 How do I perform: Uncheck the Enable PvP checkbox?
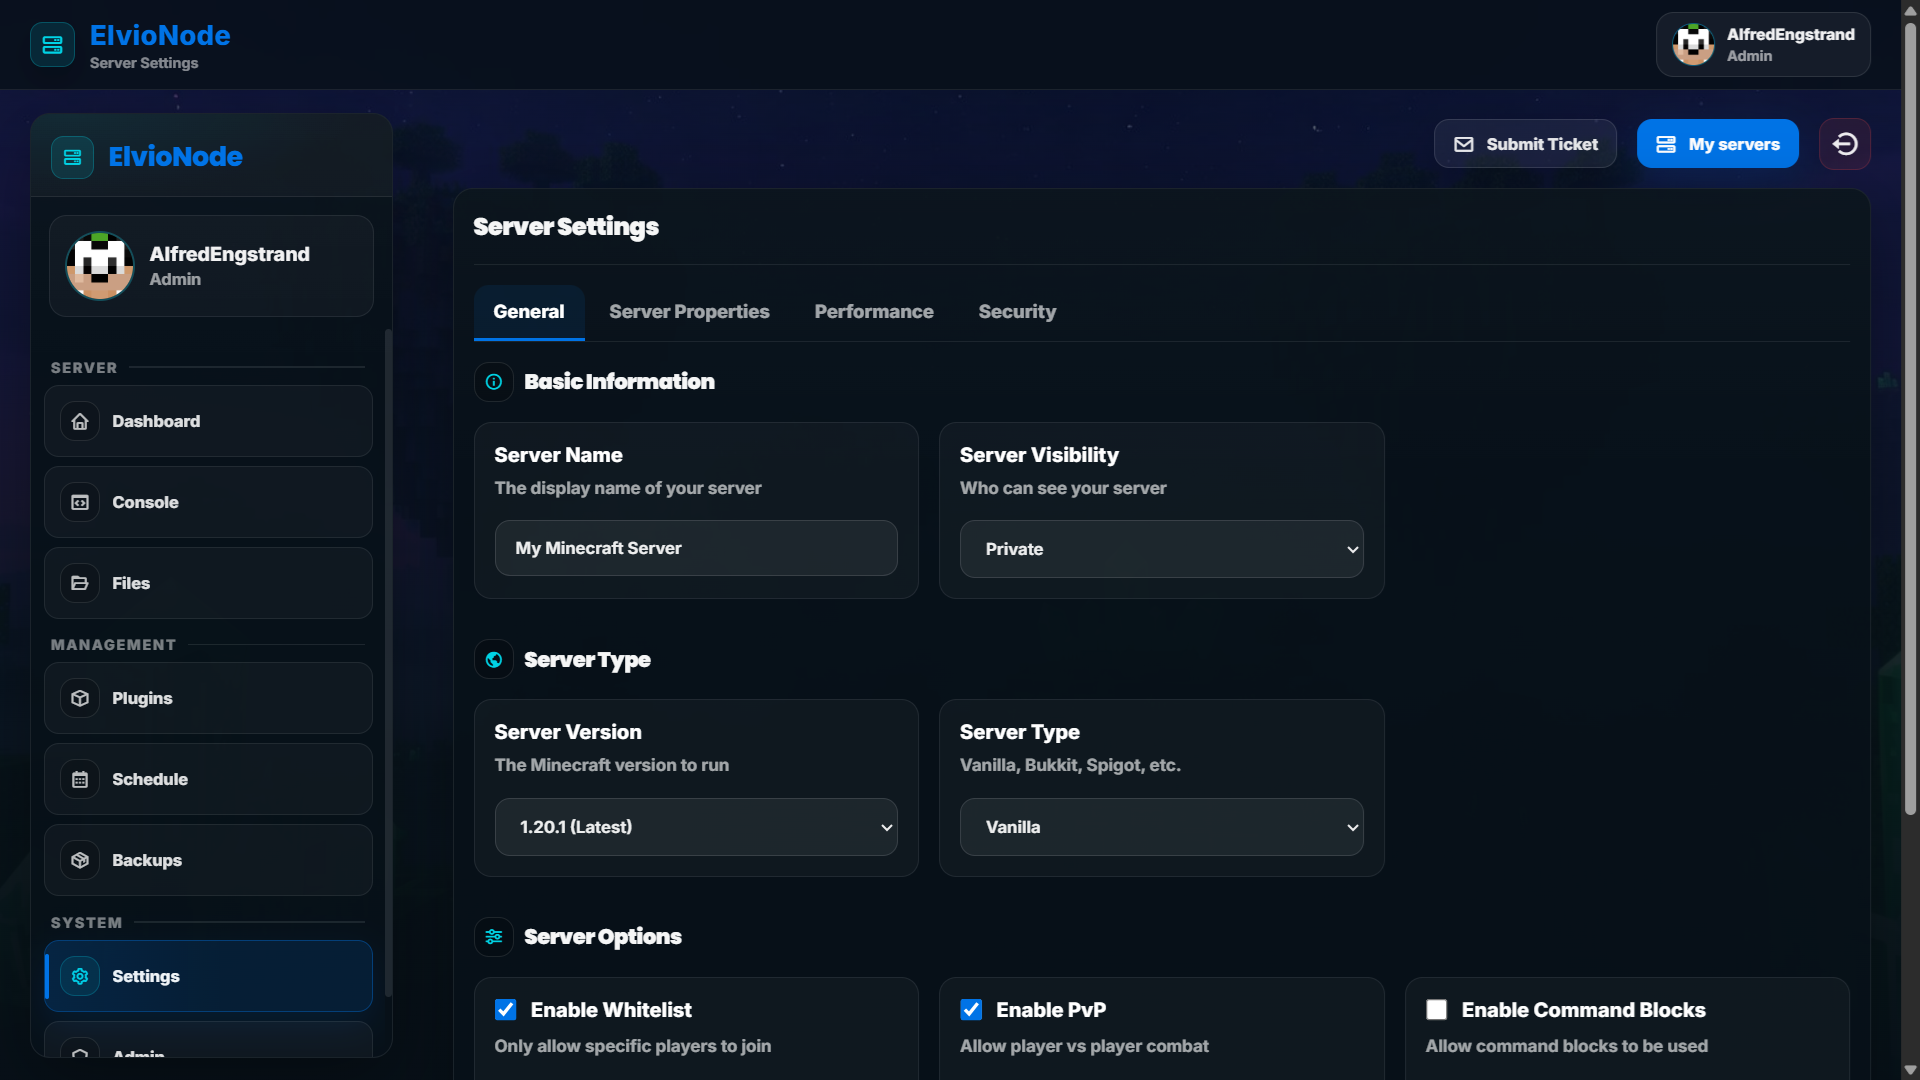[971, 1010]
